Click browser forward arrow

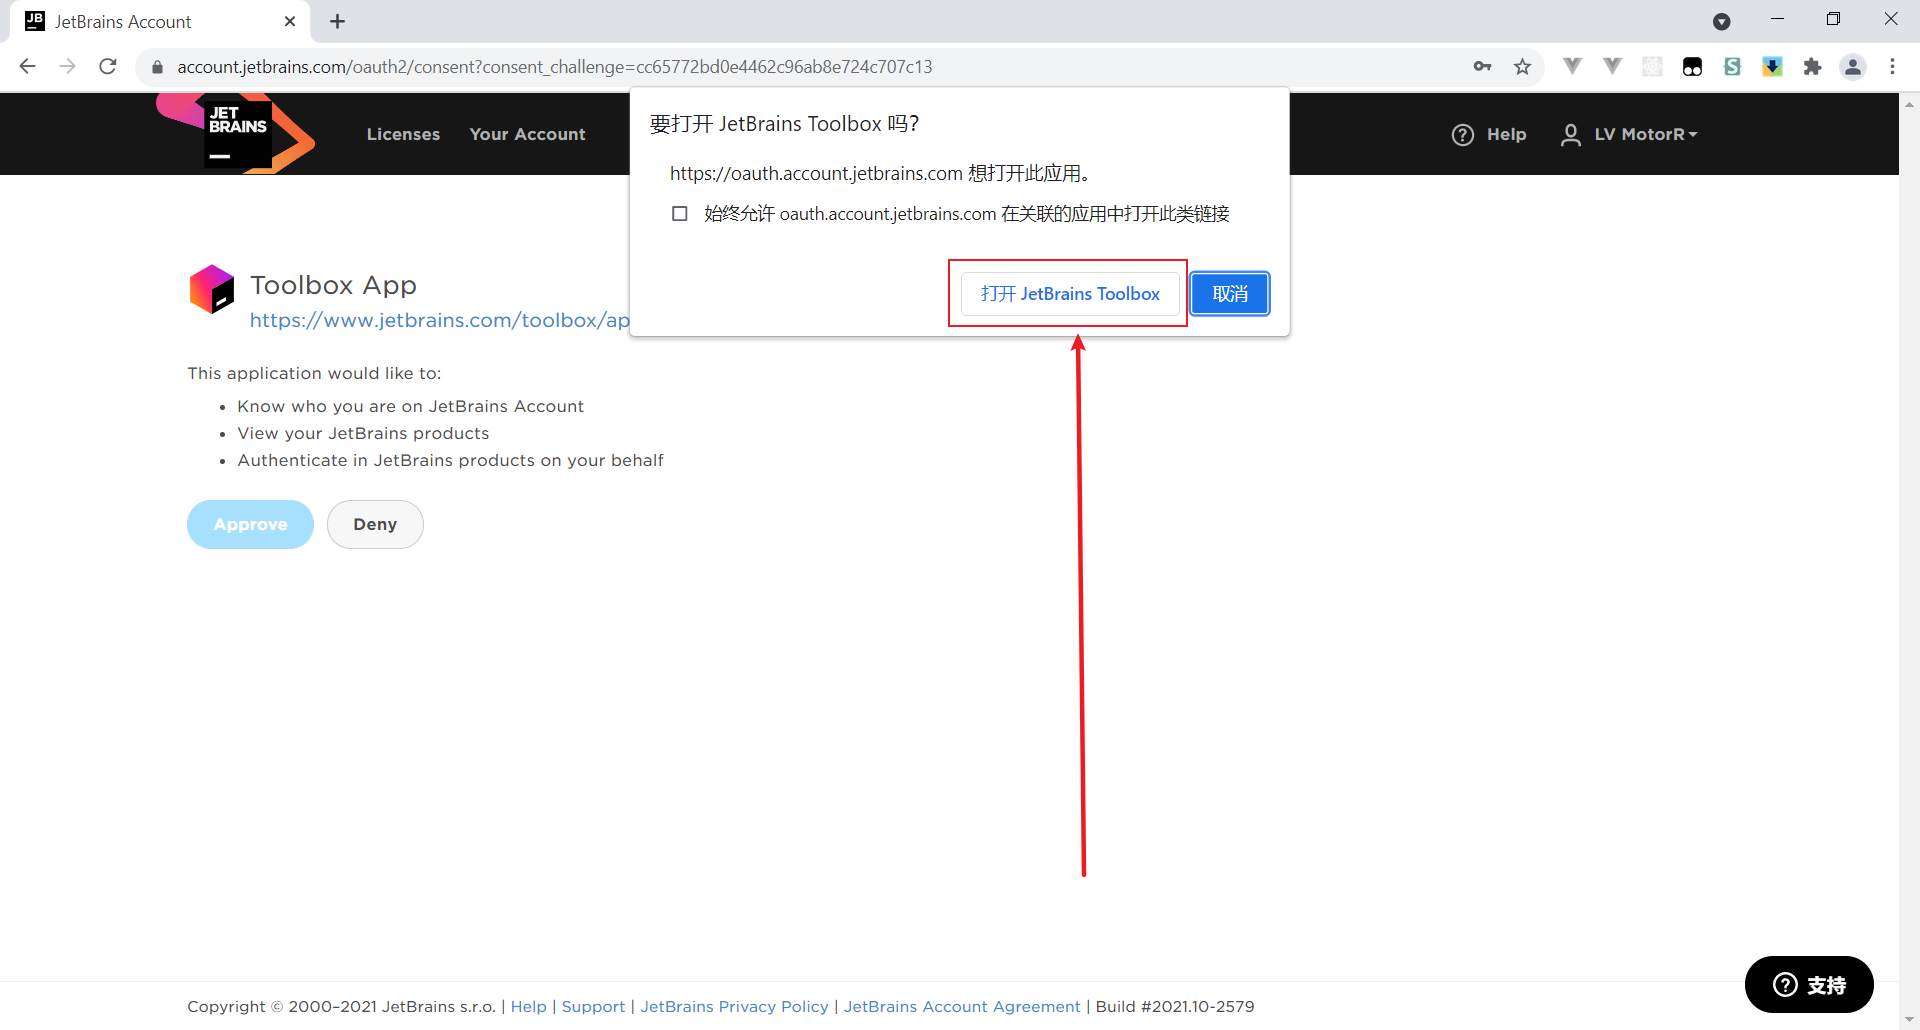tap(68, 66)
